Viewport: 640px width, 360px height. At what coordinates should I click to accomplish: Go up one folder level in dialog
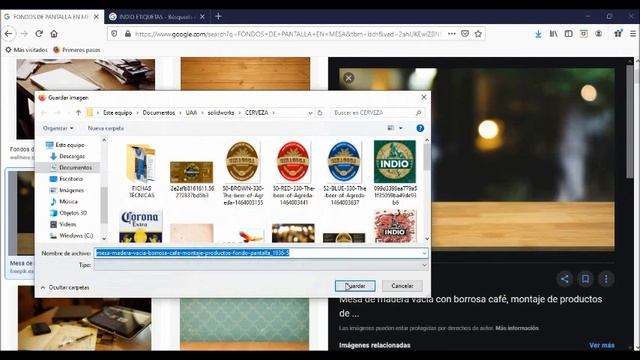point(78,113)
